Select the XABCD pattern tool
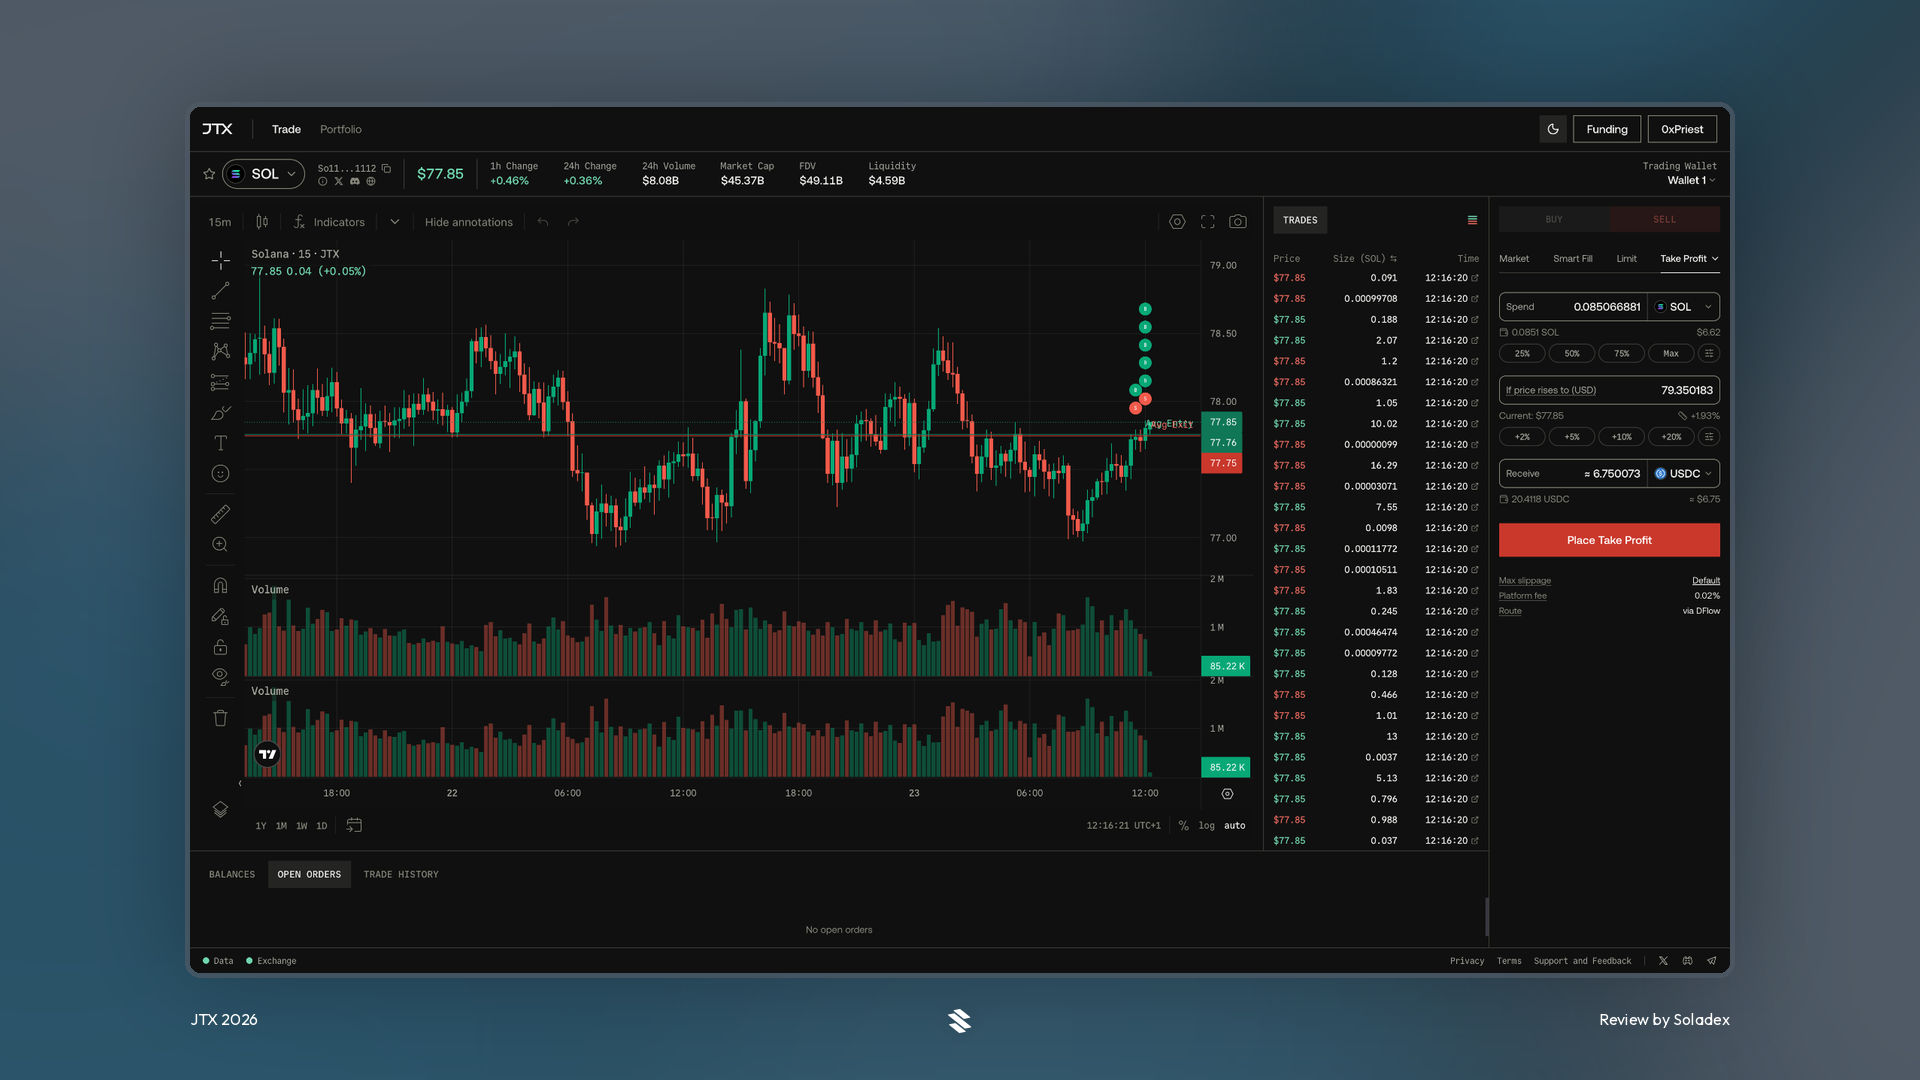The height and width of the screenshot is (1080, 1920). click(x=220, y=351)
